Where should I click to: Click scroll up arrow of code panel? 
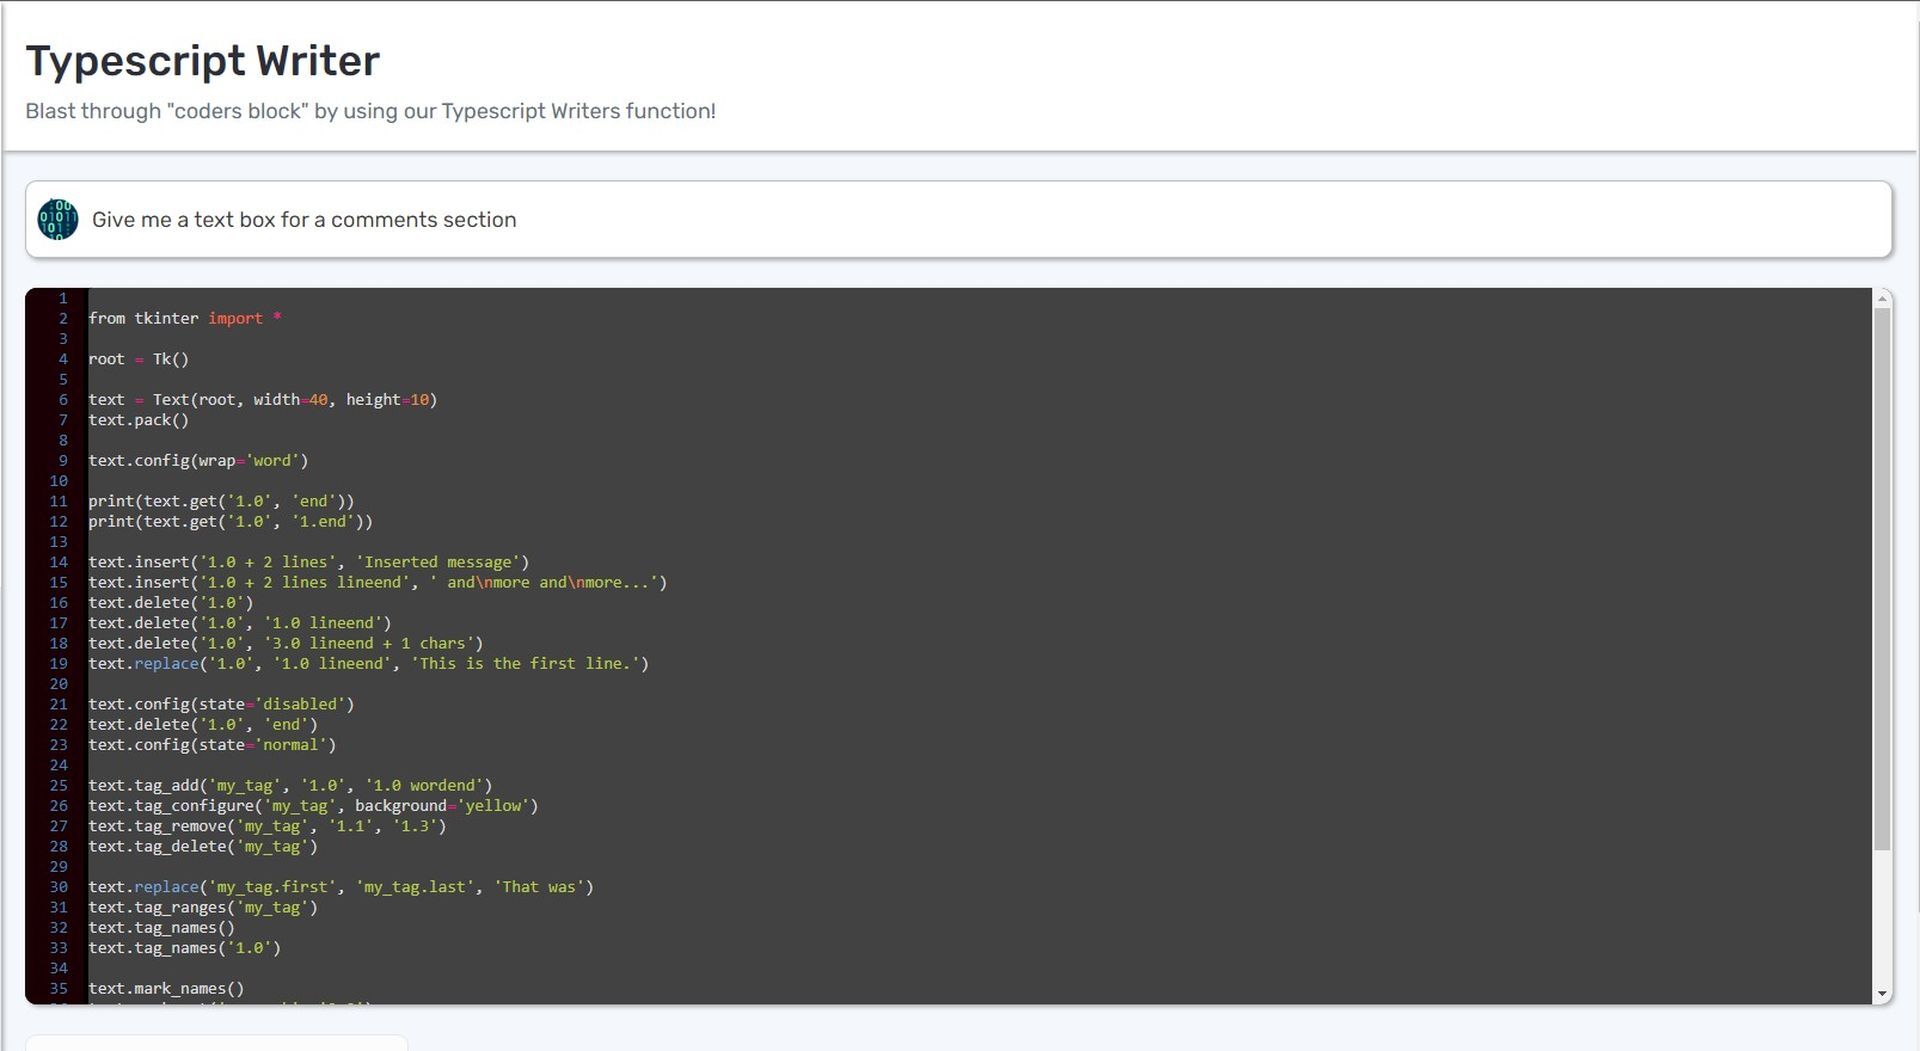[x=1883, y=298]
